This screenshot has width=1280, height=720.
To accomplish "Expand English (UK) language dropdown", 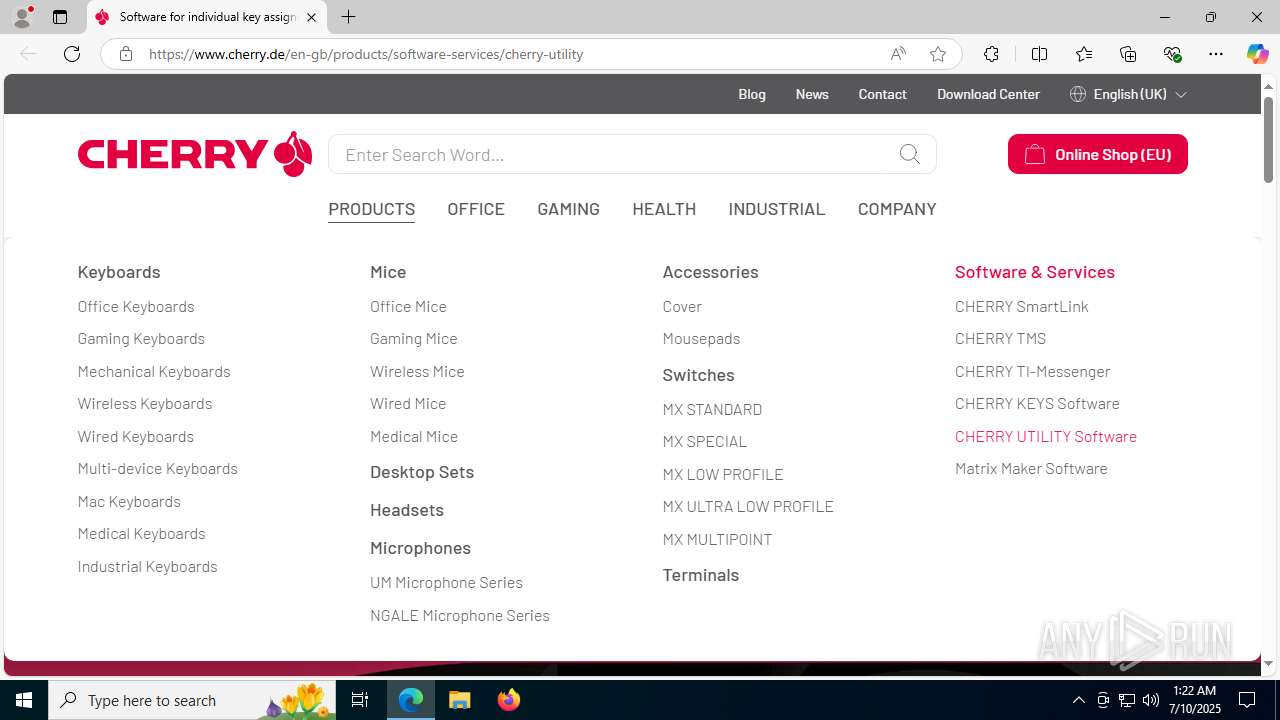I will tap(1128, 94).
